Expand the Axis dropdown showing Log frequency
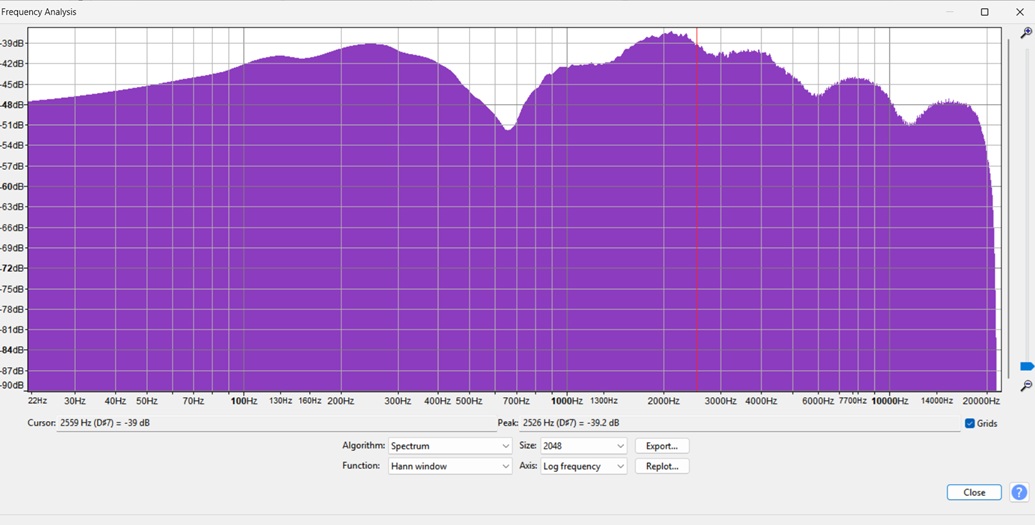The height and width of the screenshot is (525, 1035). [x=584, y=466]
